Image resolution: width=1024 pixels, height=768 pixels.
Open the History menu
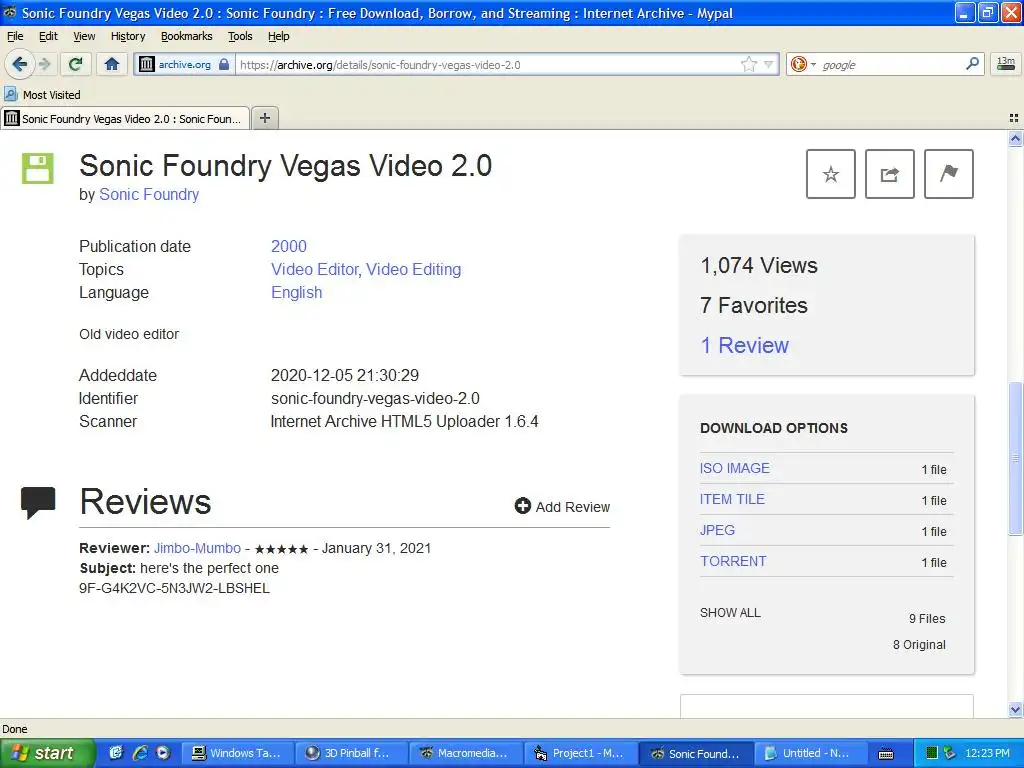[x=128, y=36]
